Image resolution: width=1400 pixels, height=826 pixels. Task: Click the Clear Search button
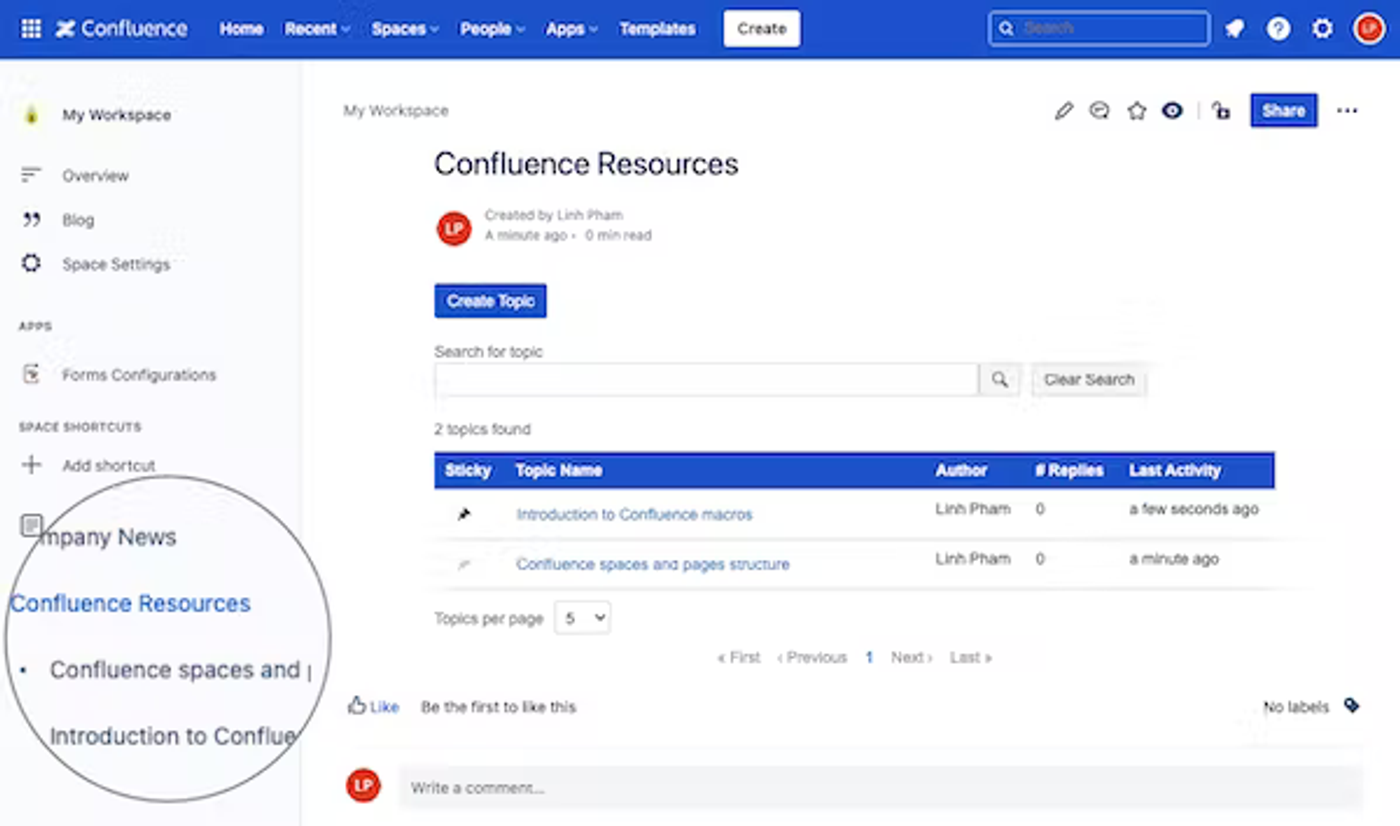click(1089, 380)
